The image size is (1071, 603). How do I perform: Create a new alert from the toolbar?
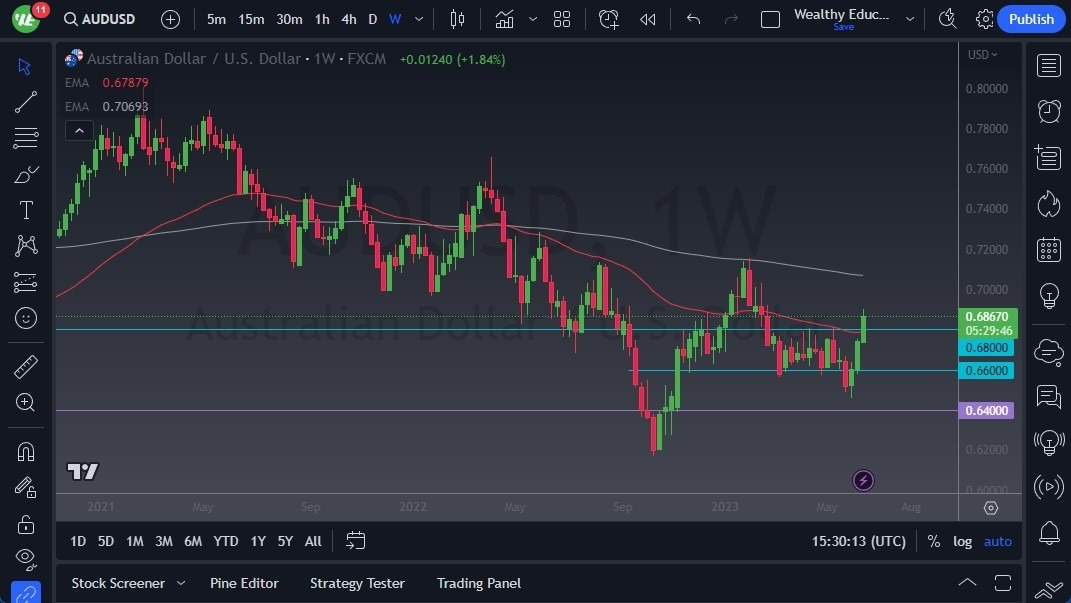[x=609, y=18]
